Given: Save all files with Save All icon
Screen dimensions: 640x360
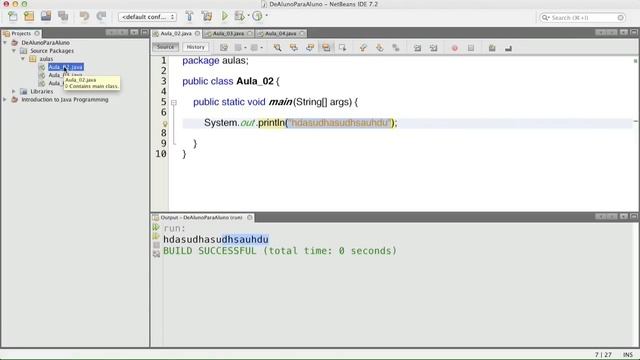Looking at the screenshot, I should pos(63,16).
